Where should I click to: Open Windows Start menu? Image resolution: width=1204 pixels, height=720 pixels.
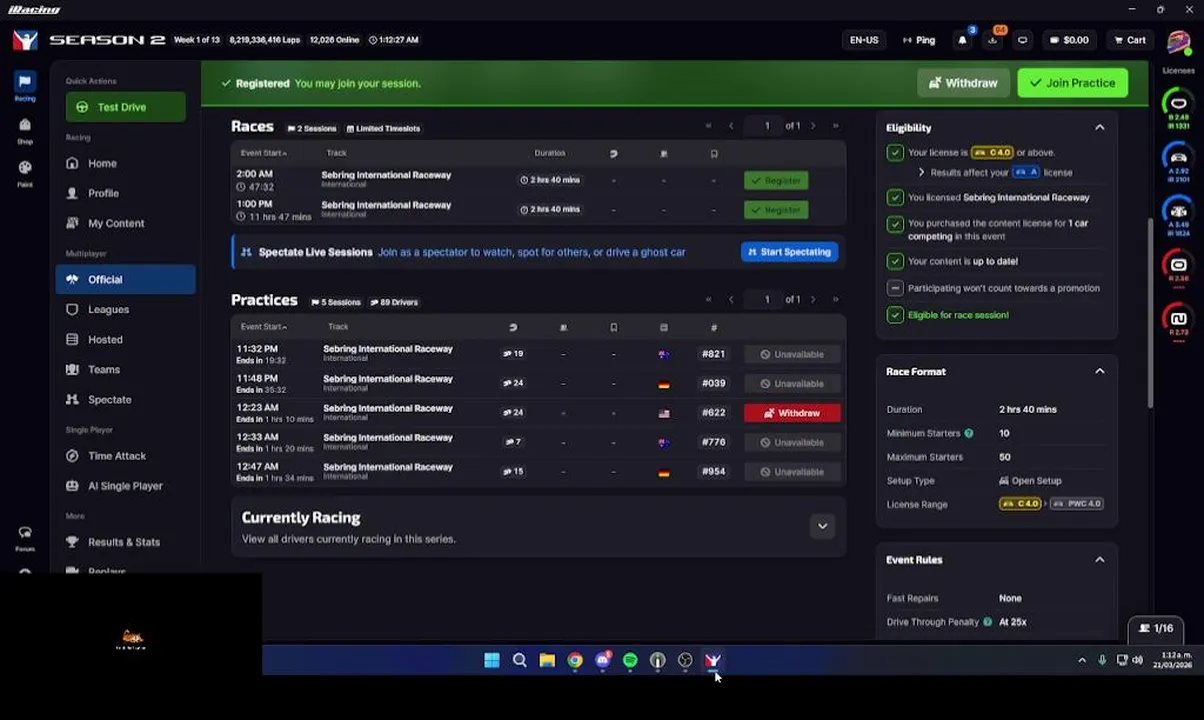coord(492,660)
